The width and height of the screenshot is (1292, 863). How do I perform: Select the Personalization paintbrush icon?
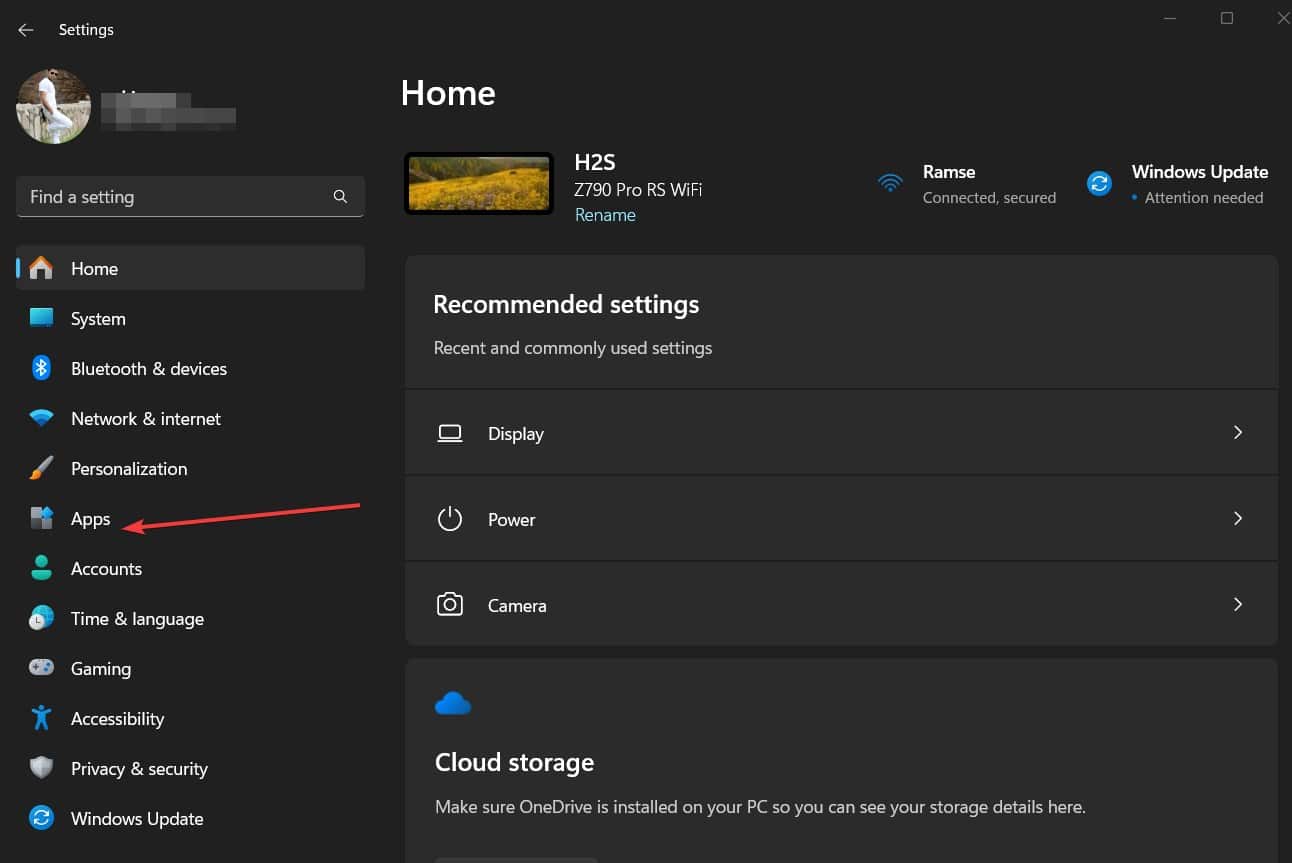pos(41,468)
